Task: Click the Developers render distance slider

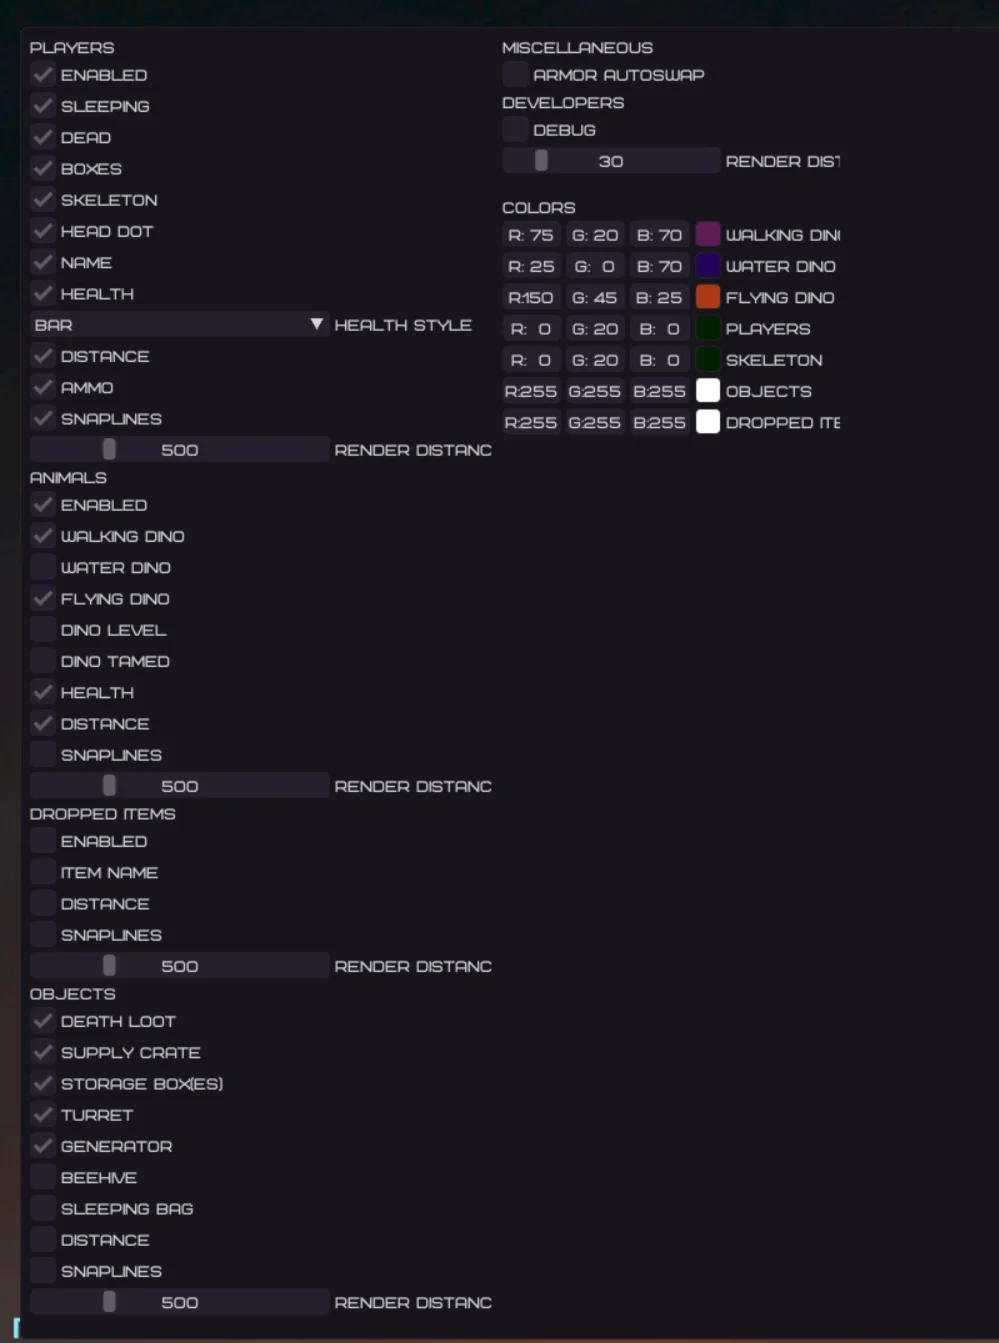Action: coord(611,161)
